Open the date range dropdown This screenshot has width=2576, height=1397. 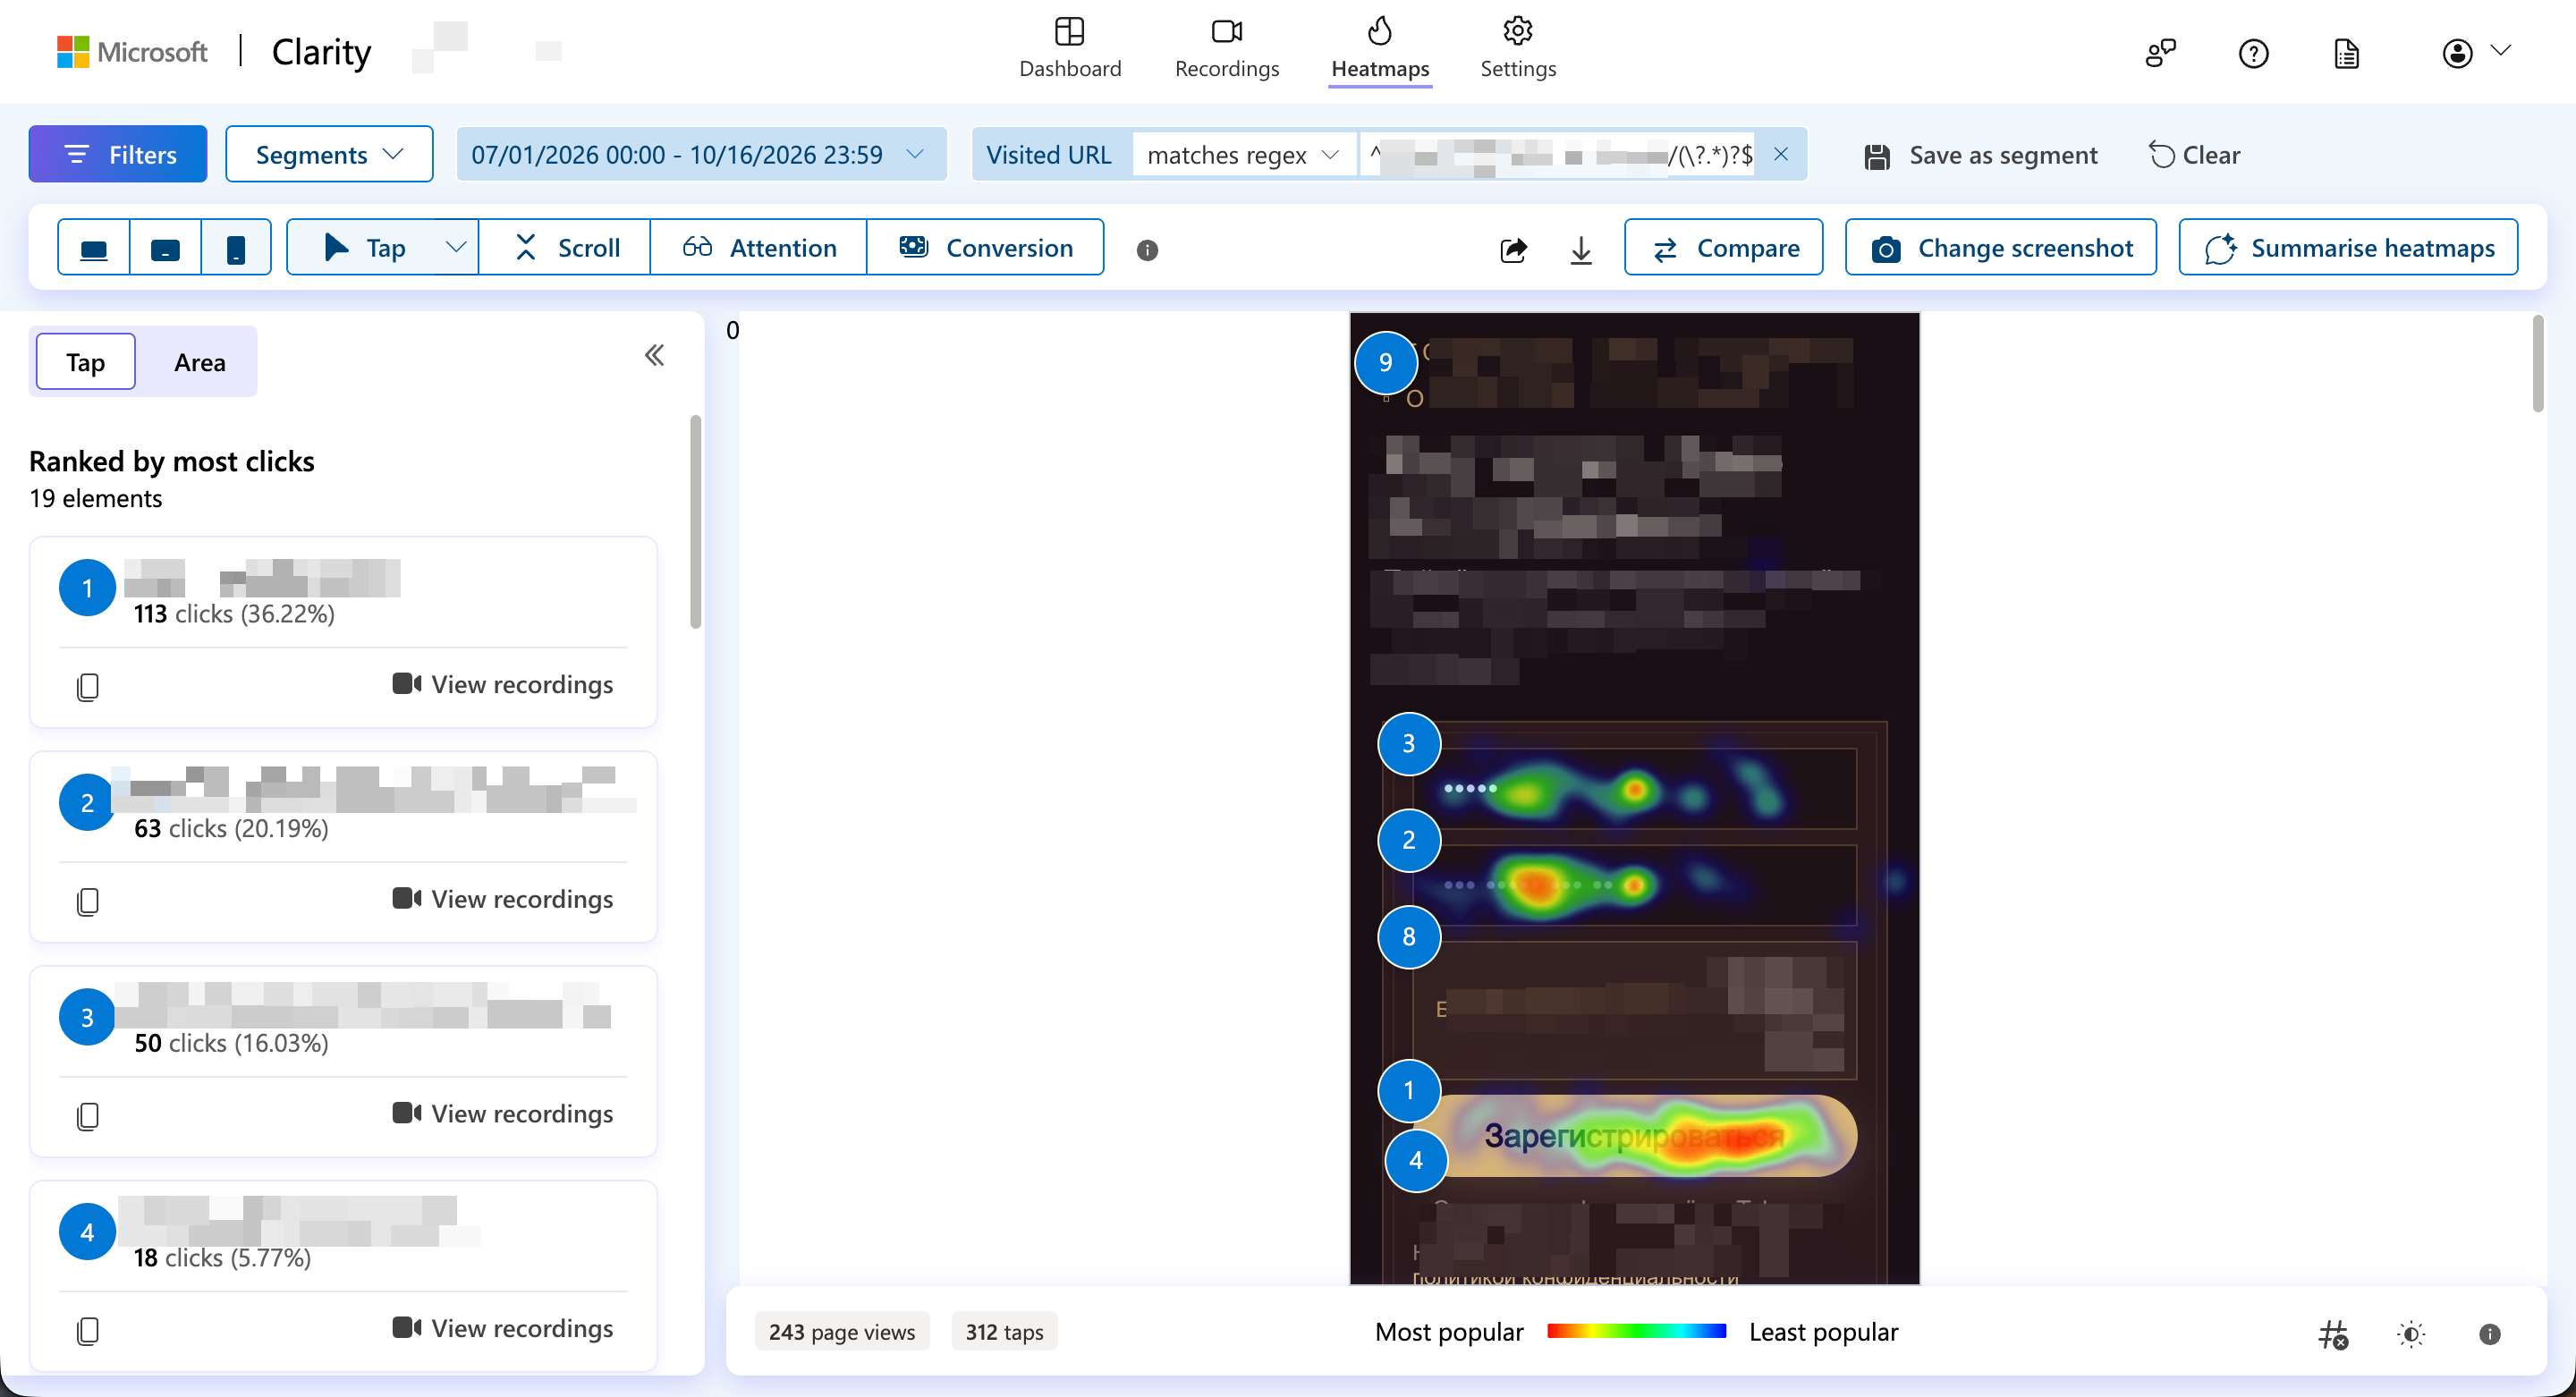click(701, 155)
